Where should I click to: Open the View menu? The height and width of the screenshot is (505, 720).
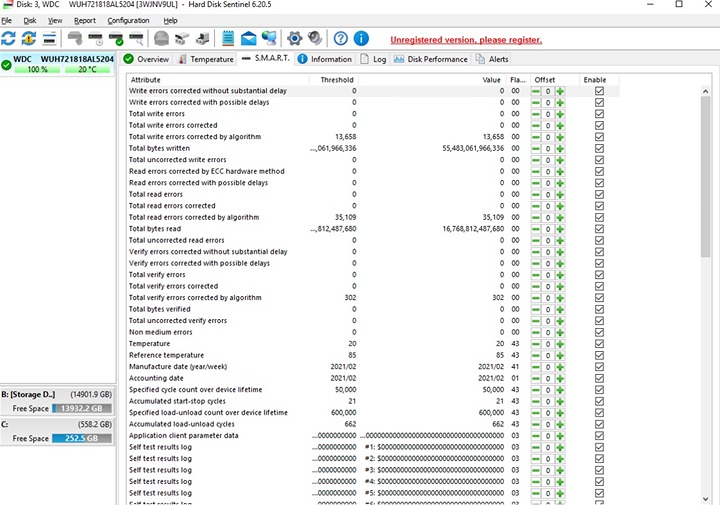55,21
